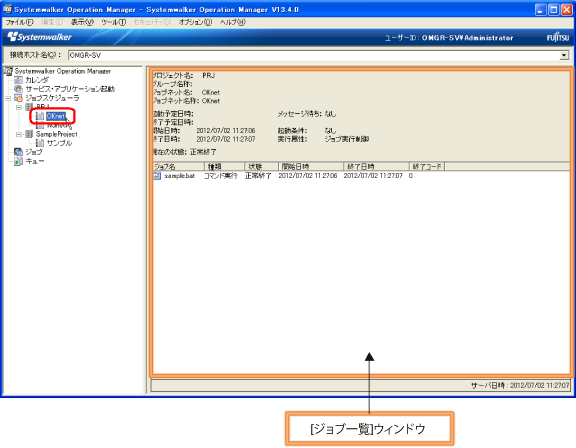
Task: Open the ヘルプ(H) menu
Action: 233,22
